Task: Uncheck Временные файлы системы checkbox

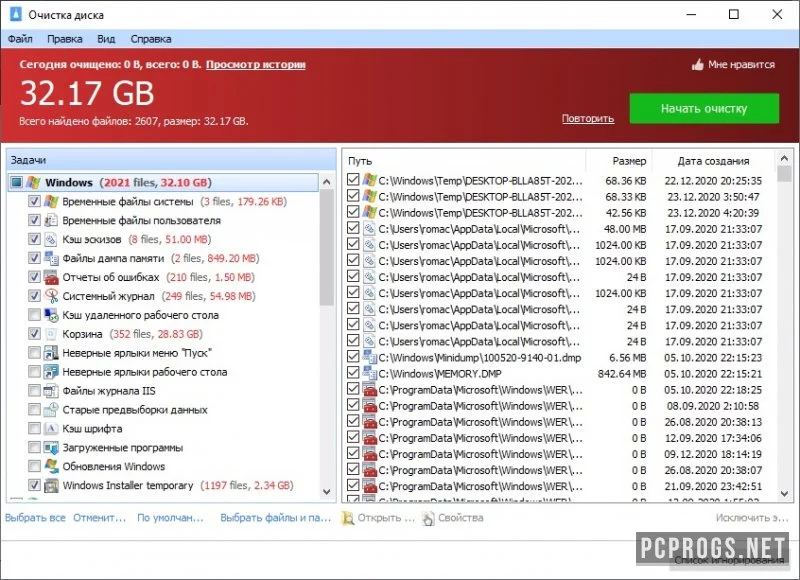Action: pos(34,201)
